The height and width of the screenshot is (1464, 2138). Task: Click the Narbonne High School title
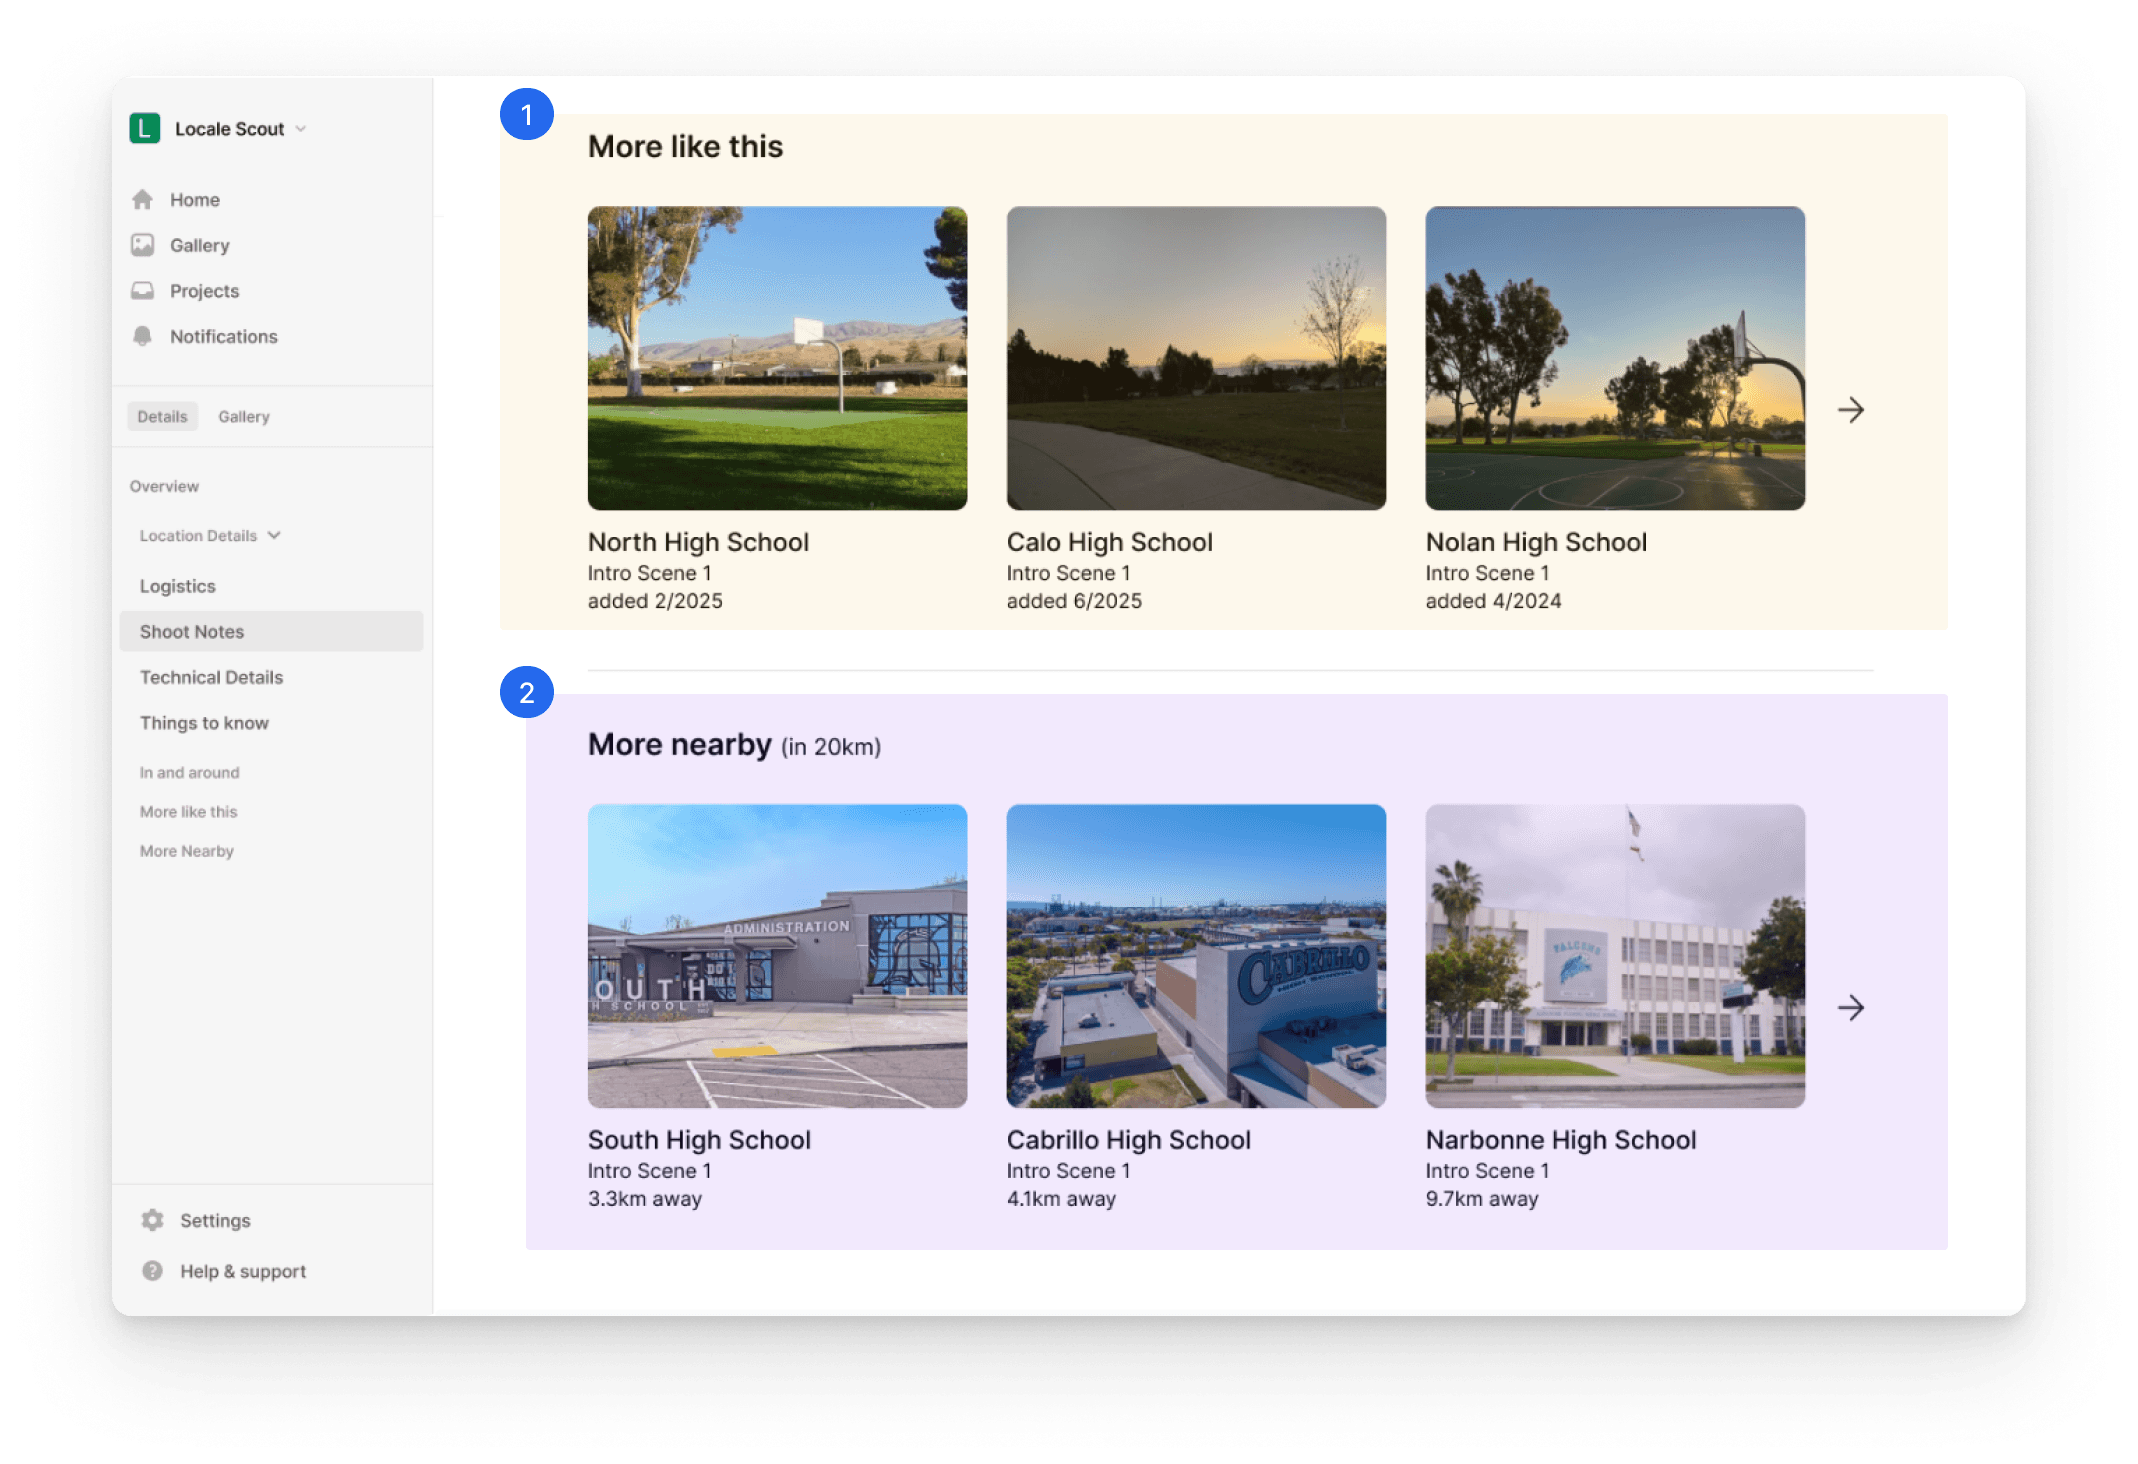coord(1560,1140)
